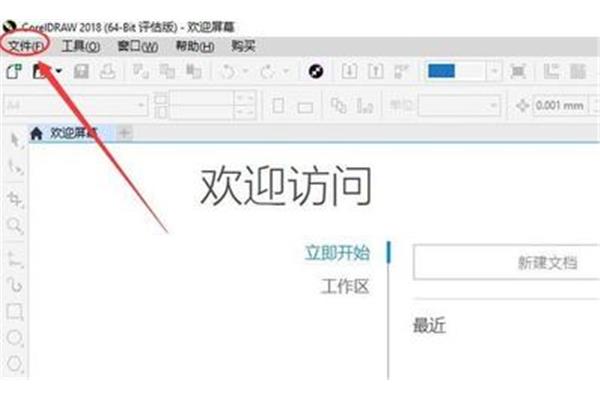Click the 最近 heading text
The image size is (600, 400).
click(429, 326)
